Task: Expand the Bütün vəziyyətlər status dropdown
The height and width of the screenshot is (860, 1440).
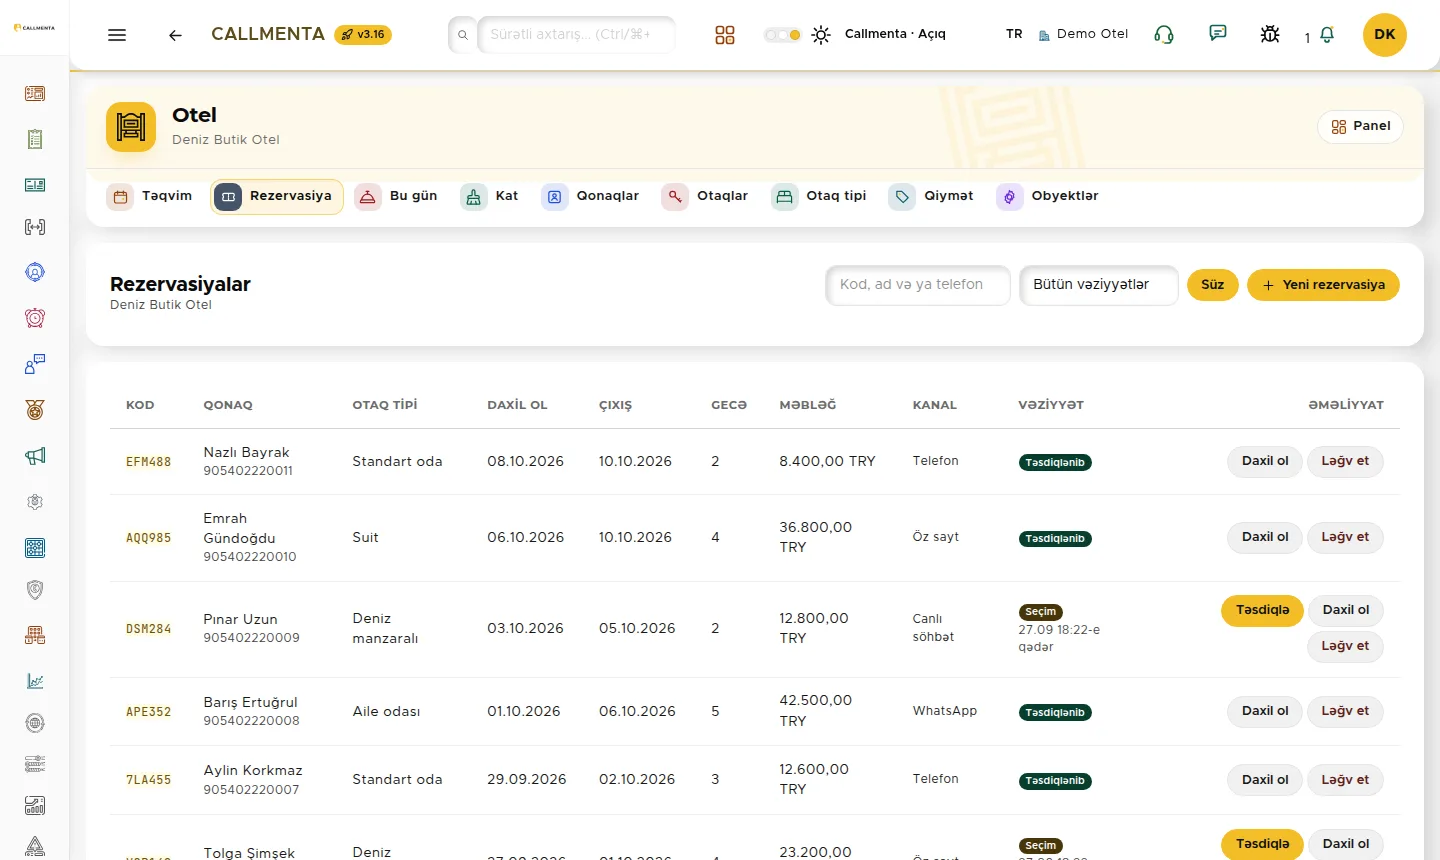Action: point(1099,285)
